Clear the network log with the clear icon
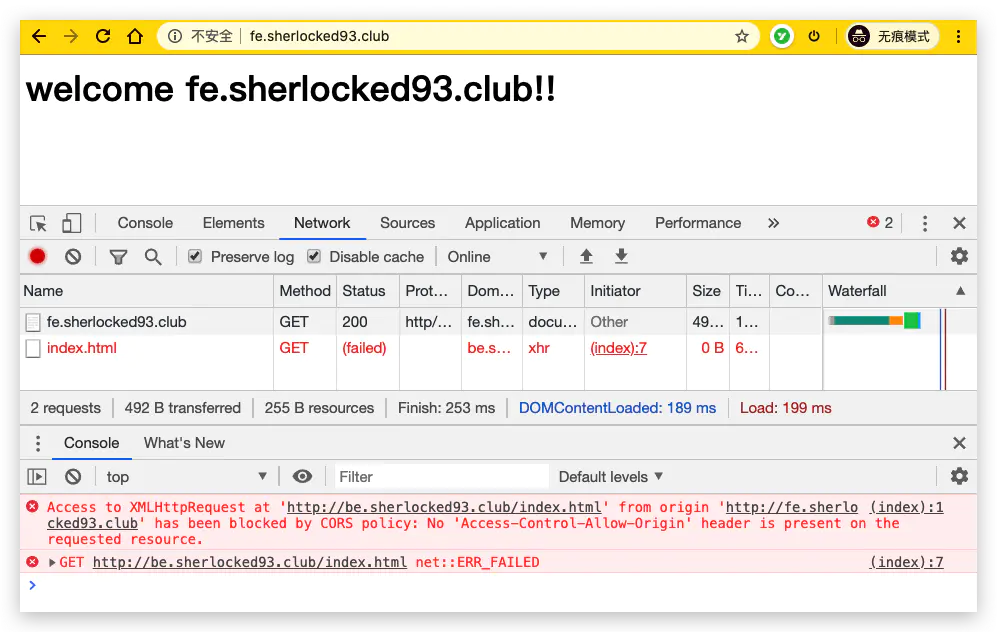The width and height of the screenshot is (997, 632). click(x=73, y=256)
